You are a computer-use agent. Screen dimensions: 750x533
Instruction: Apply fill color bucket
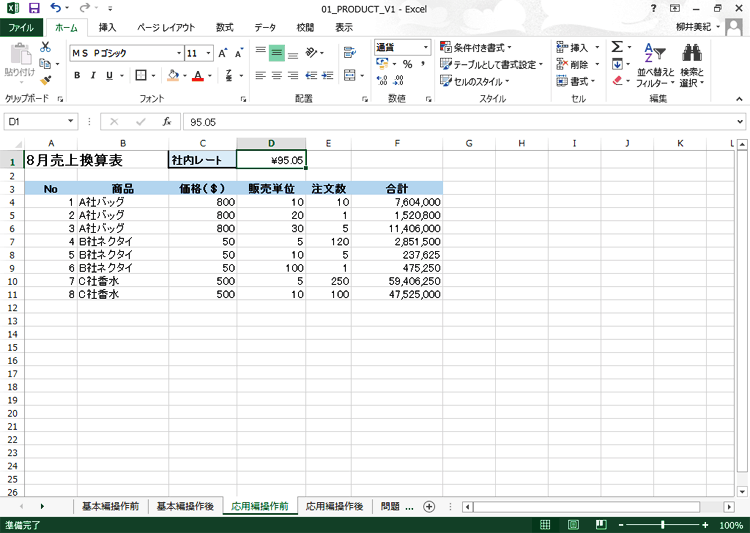pos(173,75)
